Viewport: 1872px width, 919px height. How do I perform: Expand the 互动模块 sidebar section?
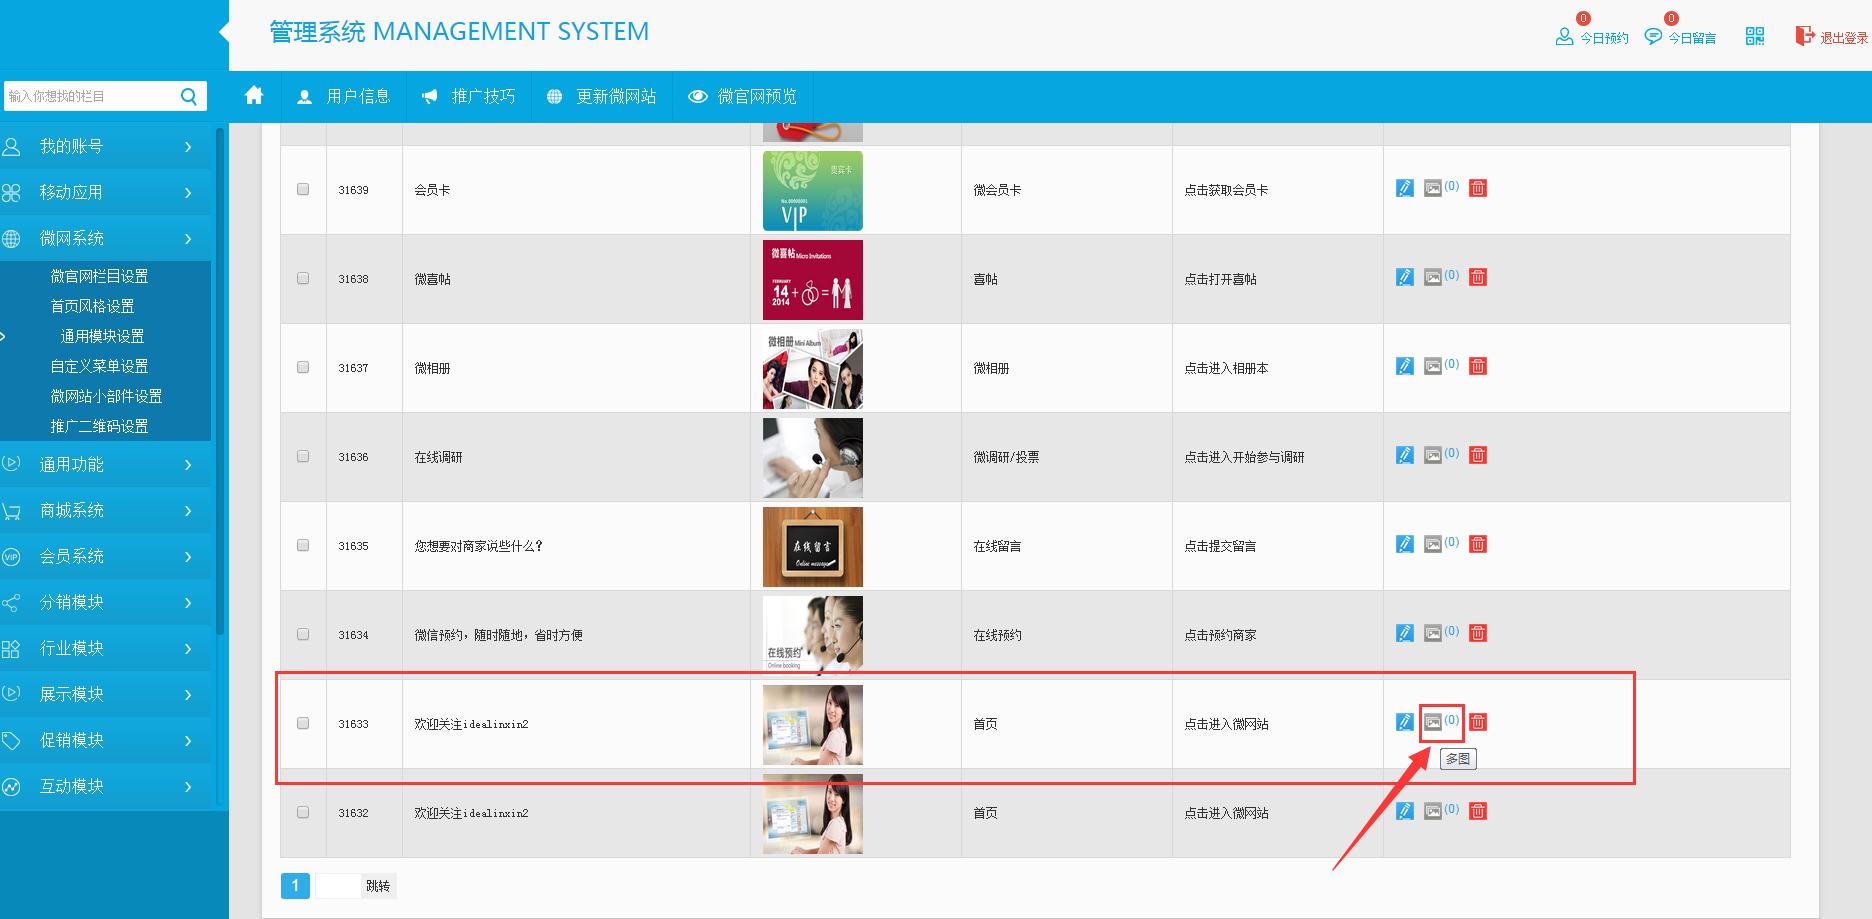pyautogui.click(x=105, y=787)
